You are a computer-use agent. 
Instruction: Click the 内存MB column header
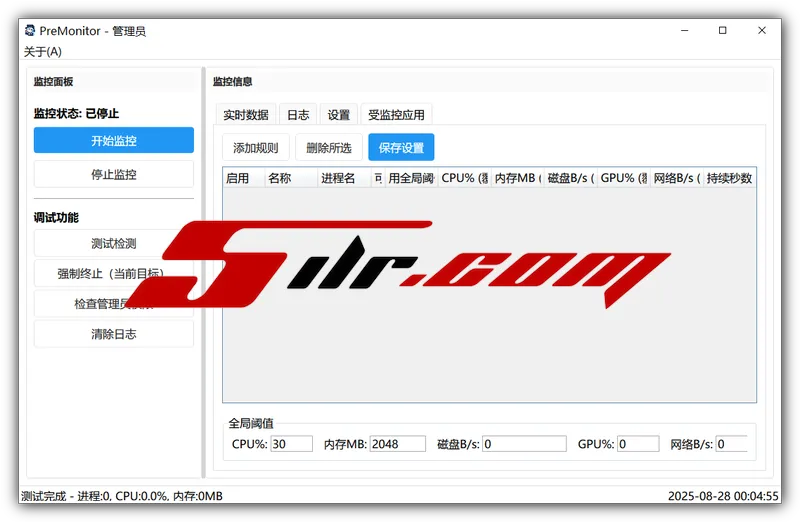(517, 178)
